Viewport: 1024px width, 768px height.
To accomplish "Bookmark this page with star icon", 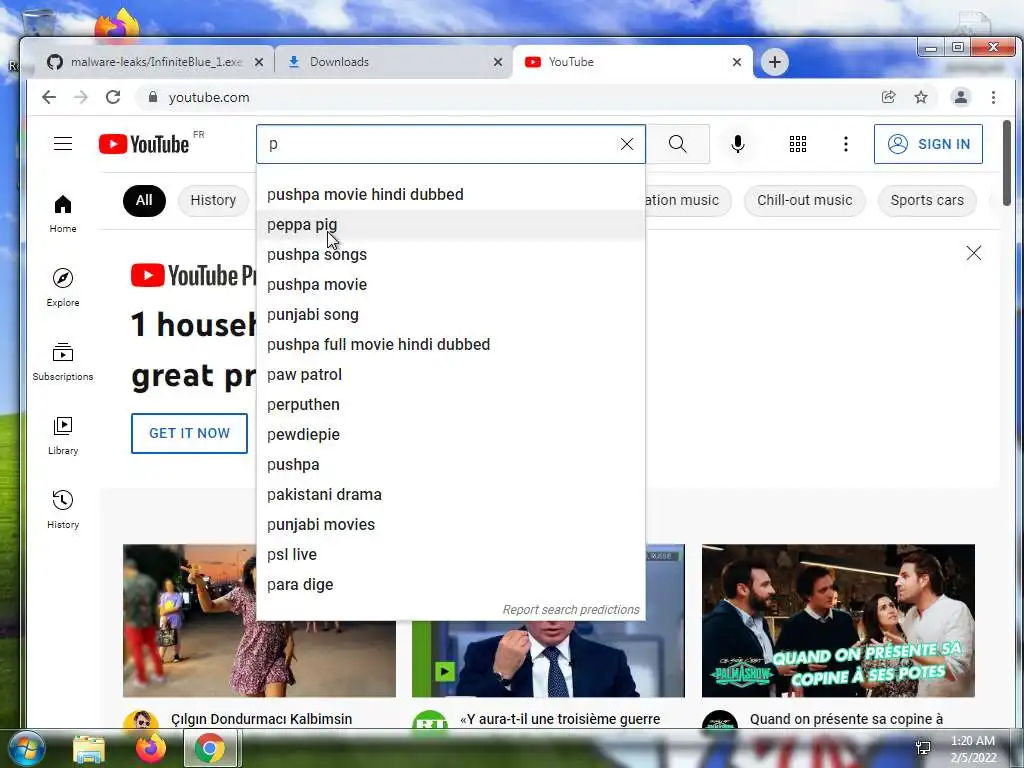I will click(x=921, y=97).
